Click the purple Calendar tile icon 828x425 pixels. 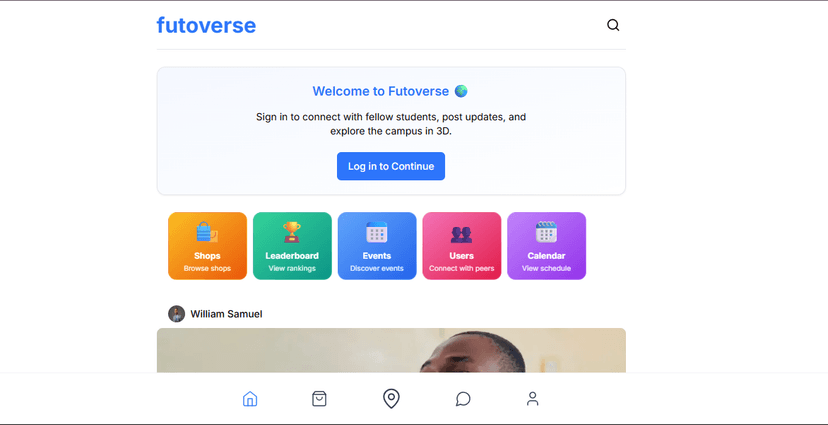546,232
